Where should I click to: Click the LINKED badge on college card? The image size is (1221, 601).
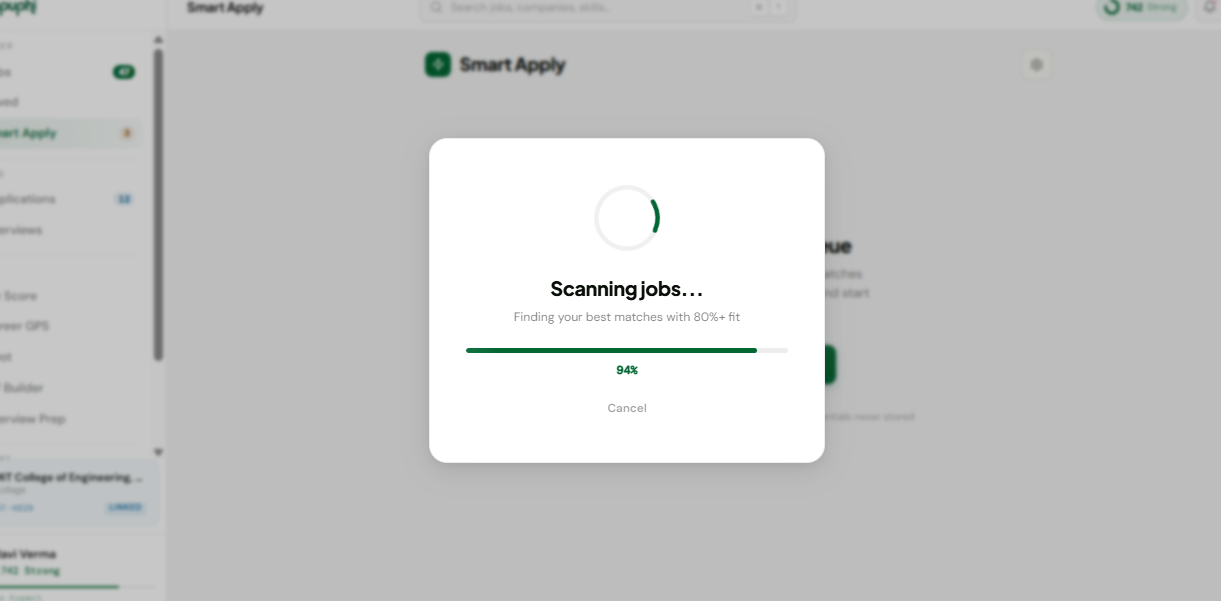tap(125, 508)
